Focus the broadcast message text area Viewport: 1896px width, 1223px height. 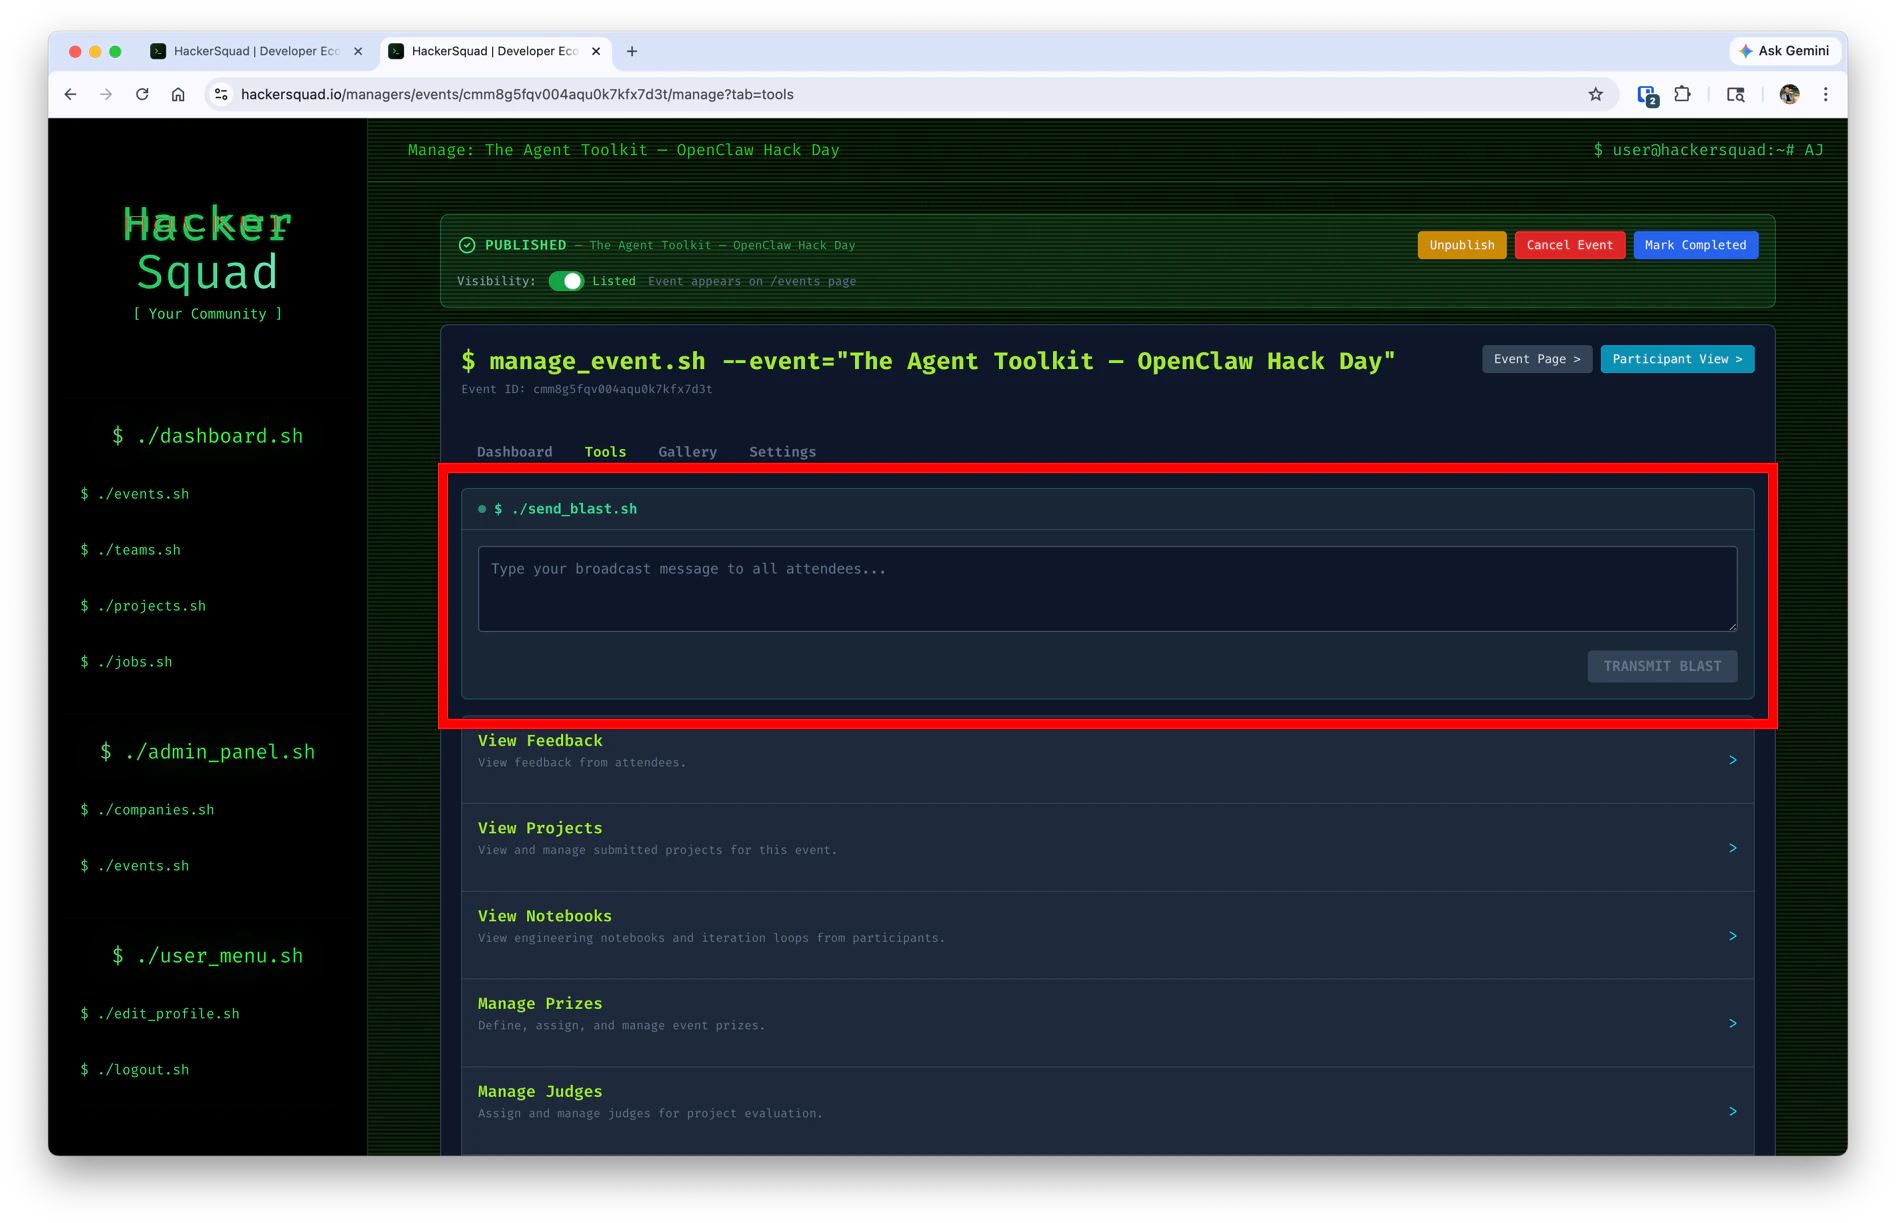click(1107, 589)
